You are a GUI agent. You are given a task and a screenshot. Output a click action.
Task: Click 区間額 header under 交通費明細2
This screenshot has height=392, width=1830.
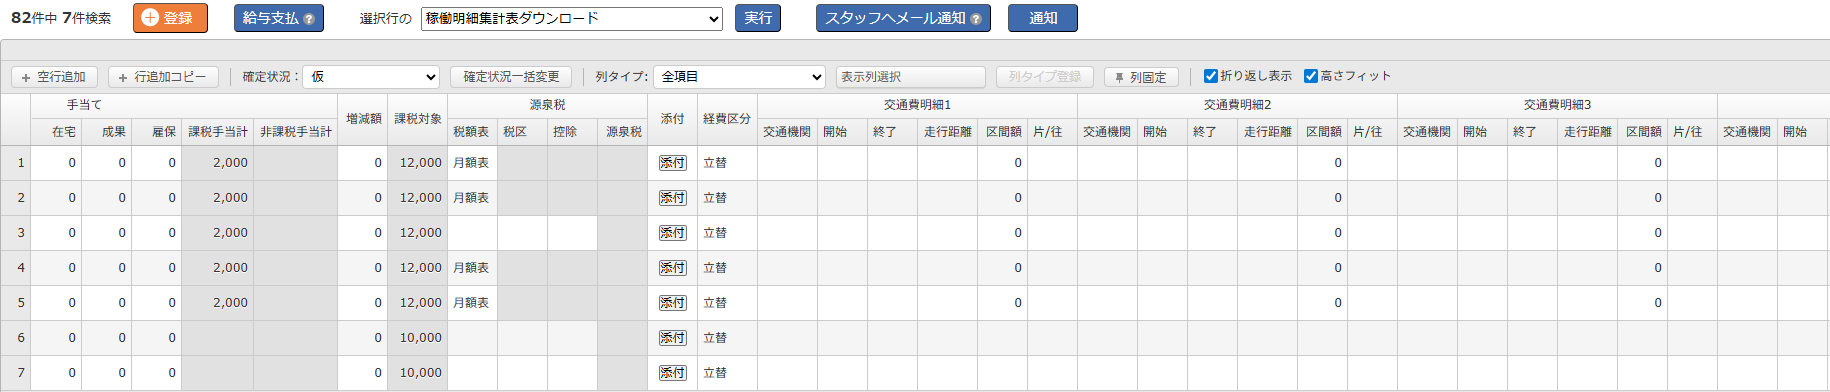(x=1322, y=132)
